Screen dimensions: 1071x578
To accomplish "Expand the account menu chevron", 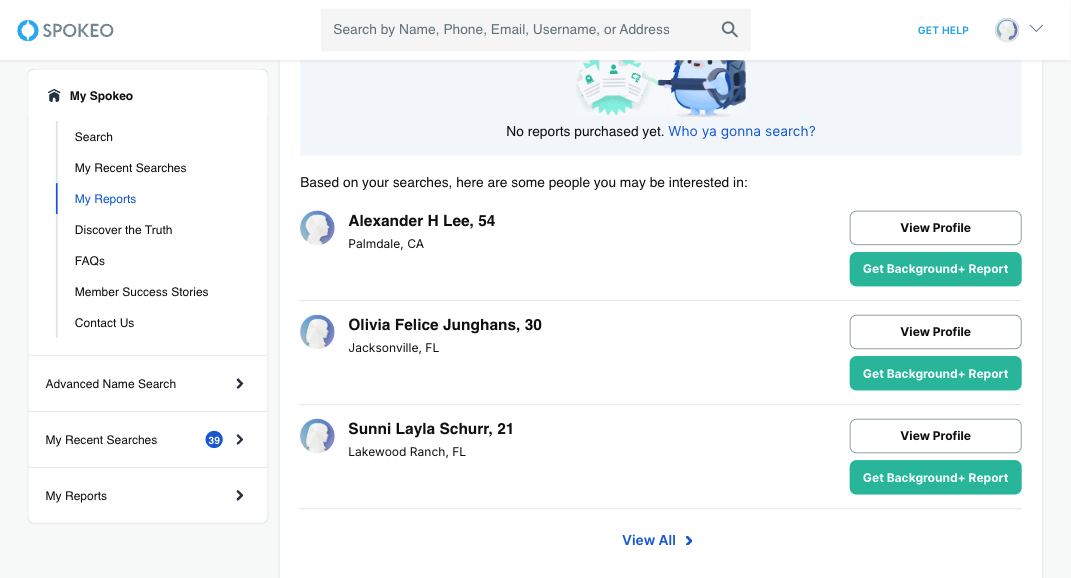I will point(1036,29).
